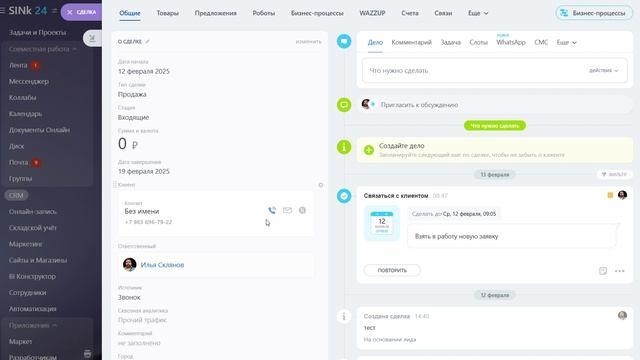Screen dimensions: 640x360
Task: Open the Роботы tab
Action: click(264, 13)
